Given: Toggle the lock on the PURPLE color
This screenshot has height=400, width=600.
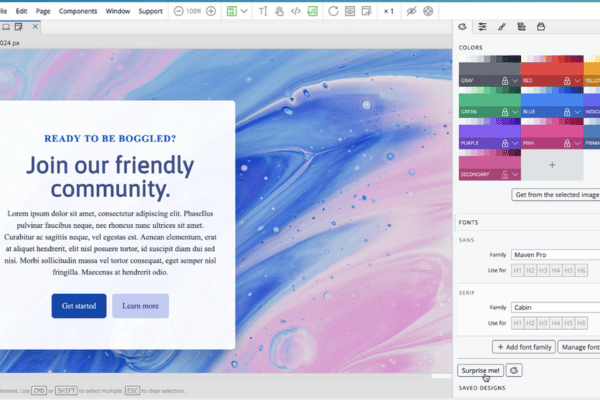Looking at the screenshot, I should point(505,143).
